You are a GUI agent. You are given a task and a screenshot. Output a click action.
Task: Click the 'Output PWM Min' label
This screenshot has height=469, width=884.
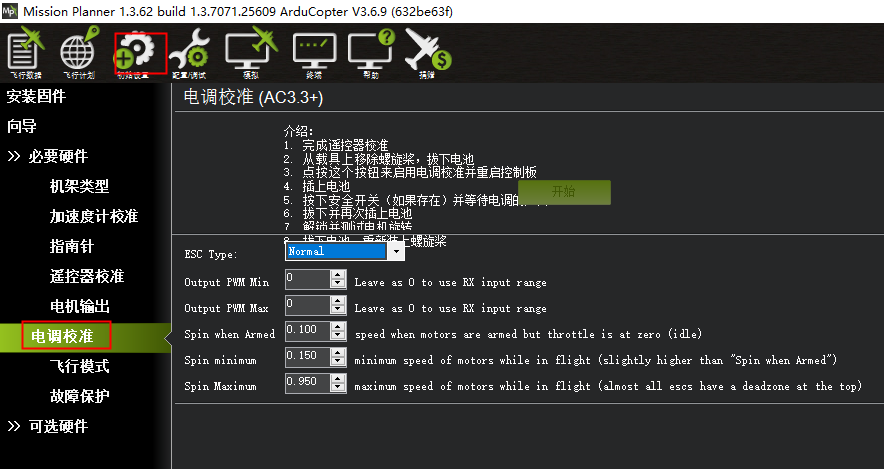coord(227,282)
